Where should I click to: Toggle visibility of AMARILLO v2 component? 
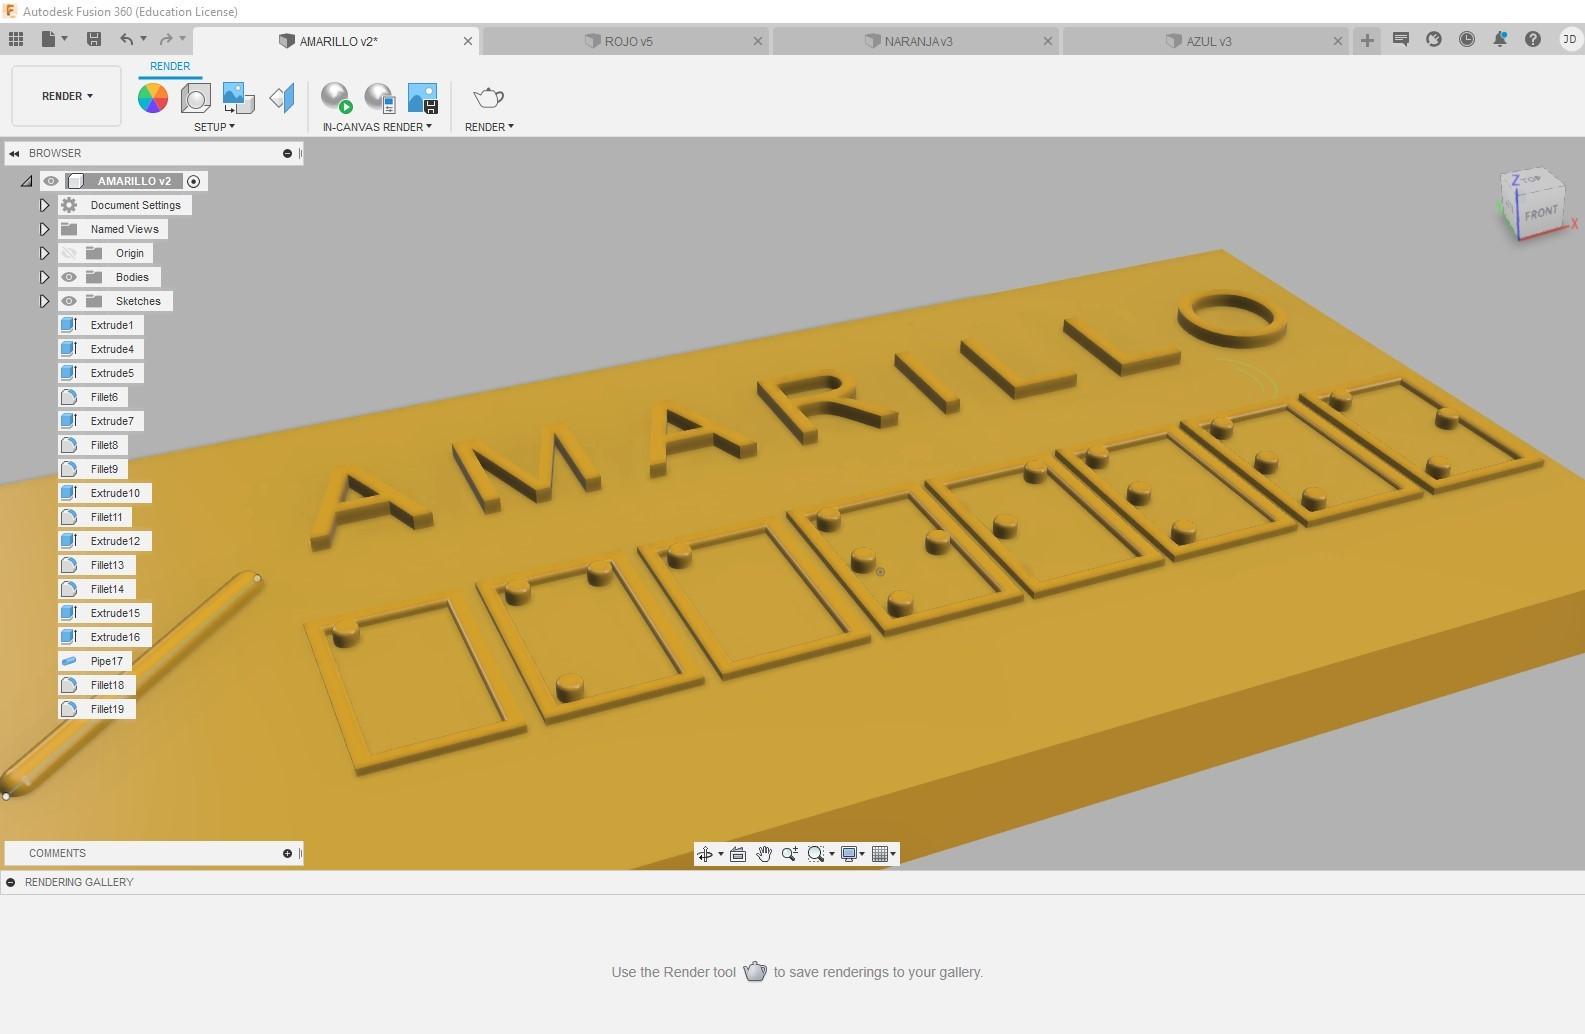(x=51, y=181)
